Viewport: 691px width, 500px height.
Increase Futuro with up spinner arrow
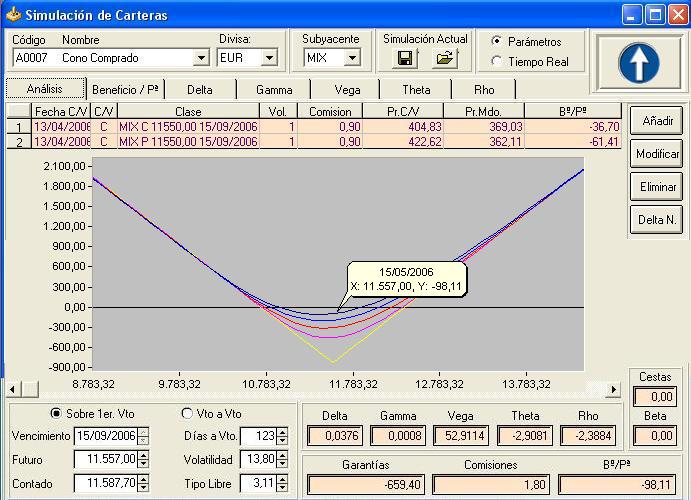[x=143, y=456]
